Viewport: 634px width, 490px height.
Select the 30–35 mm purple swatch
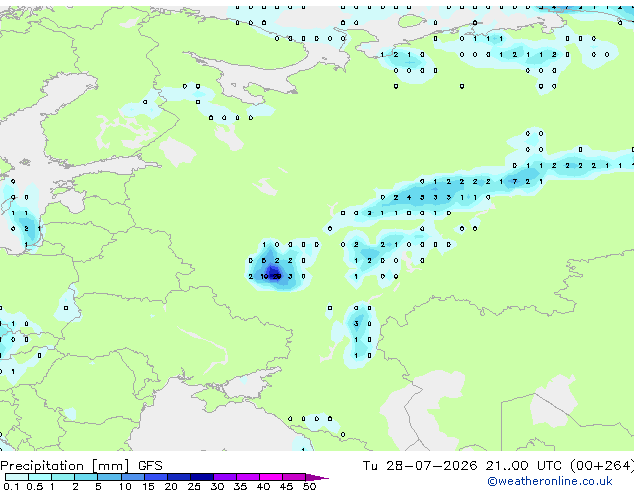click(224, 477)
